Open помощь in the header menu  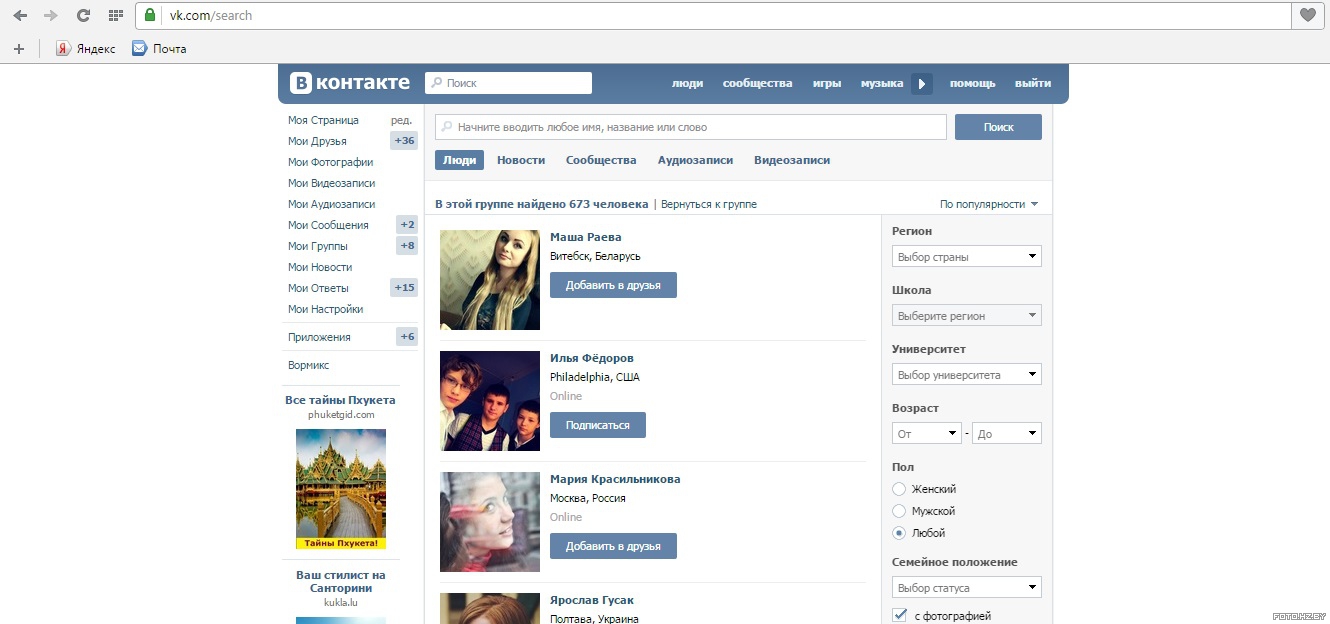tap(972, 84)
